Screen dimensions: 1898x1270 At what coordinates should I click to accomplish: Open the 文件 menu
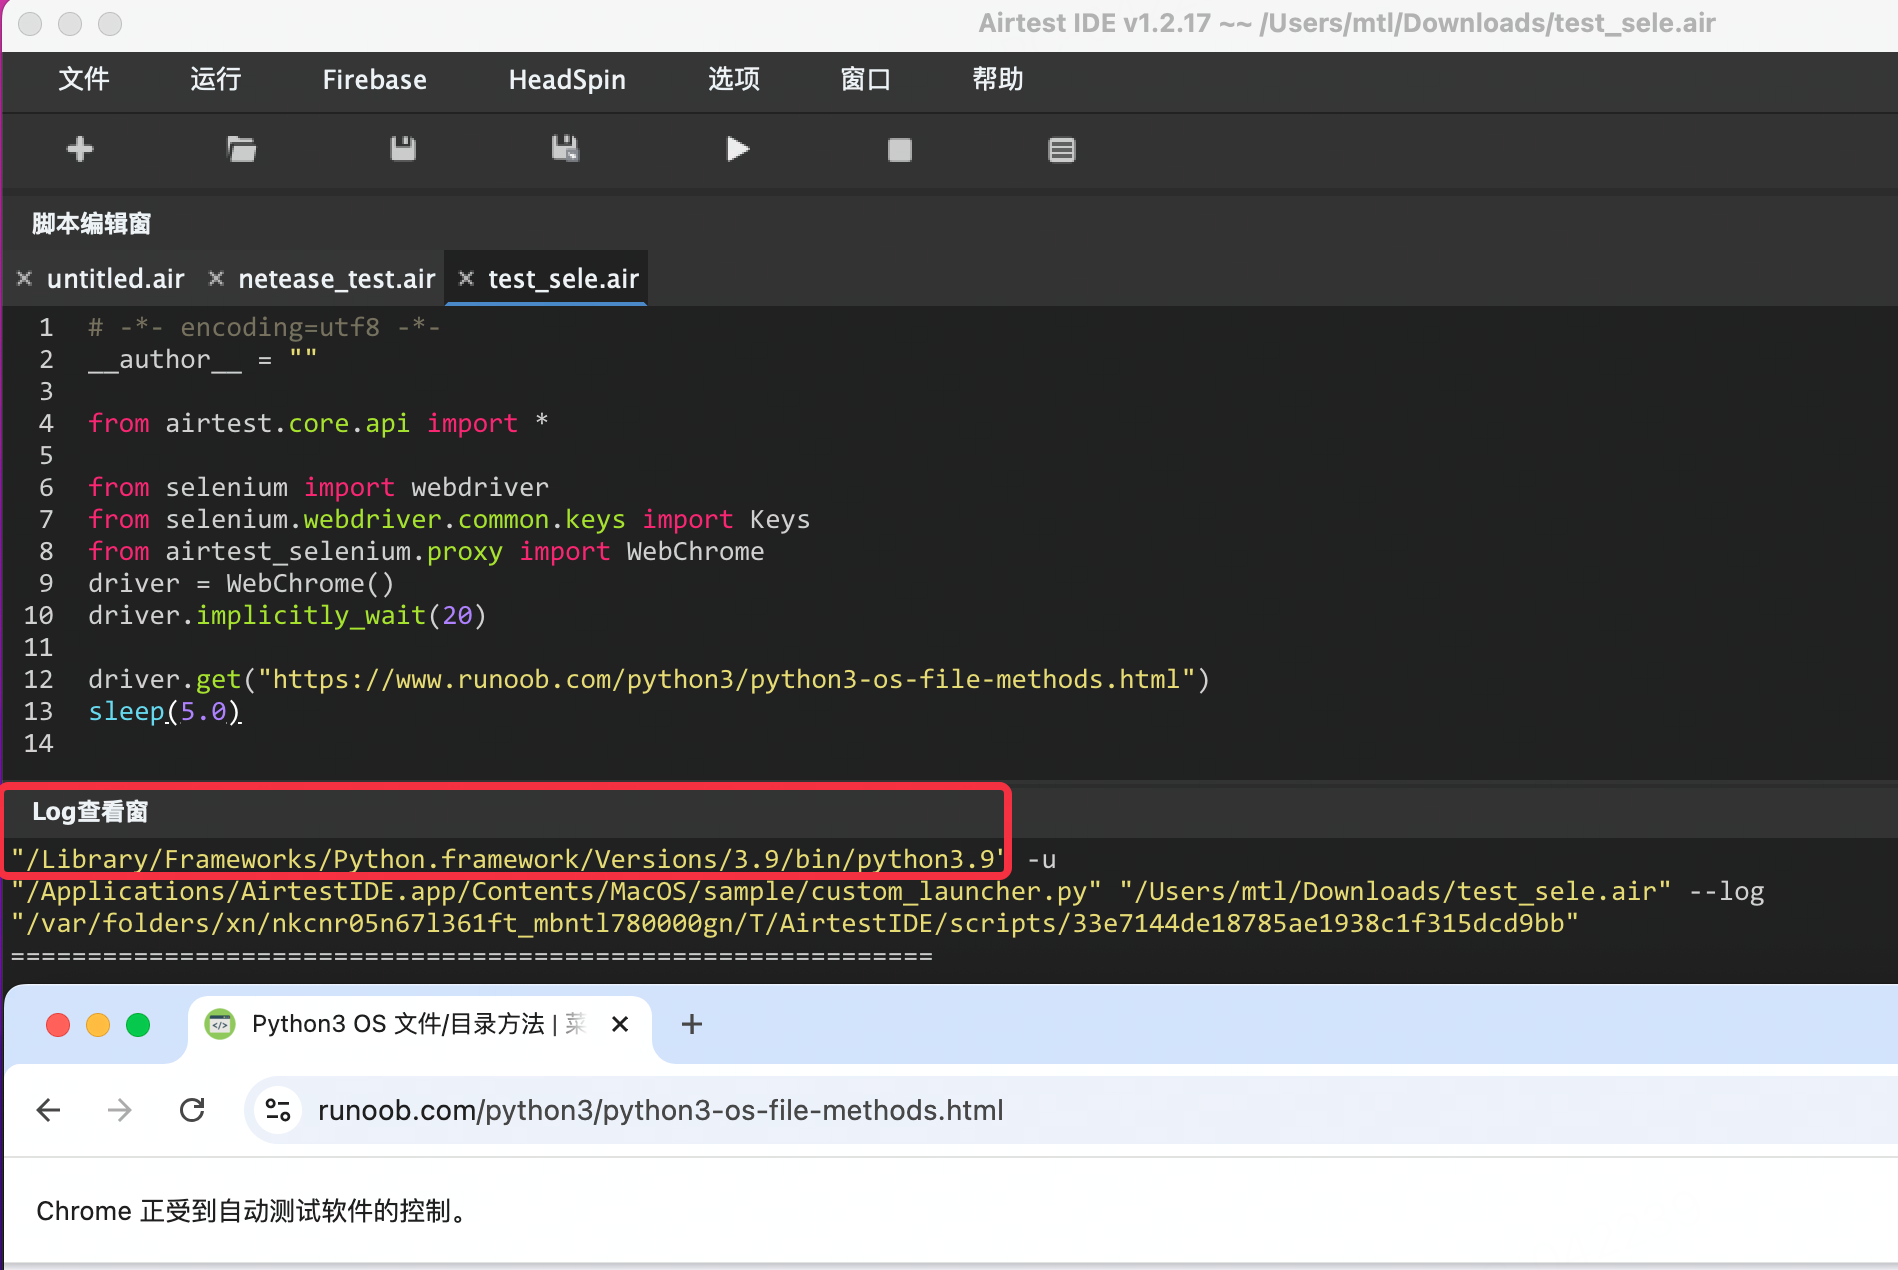pyautogui.click(x=84, y=79)
